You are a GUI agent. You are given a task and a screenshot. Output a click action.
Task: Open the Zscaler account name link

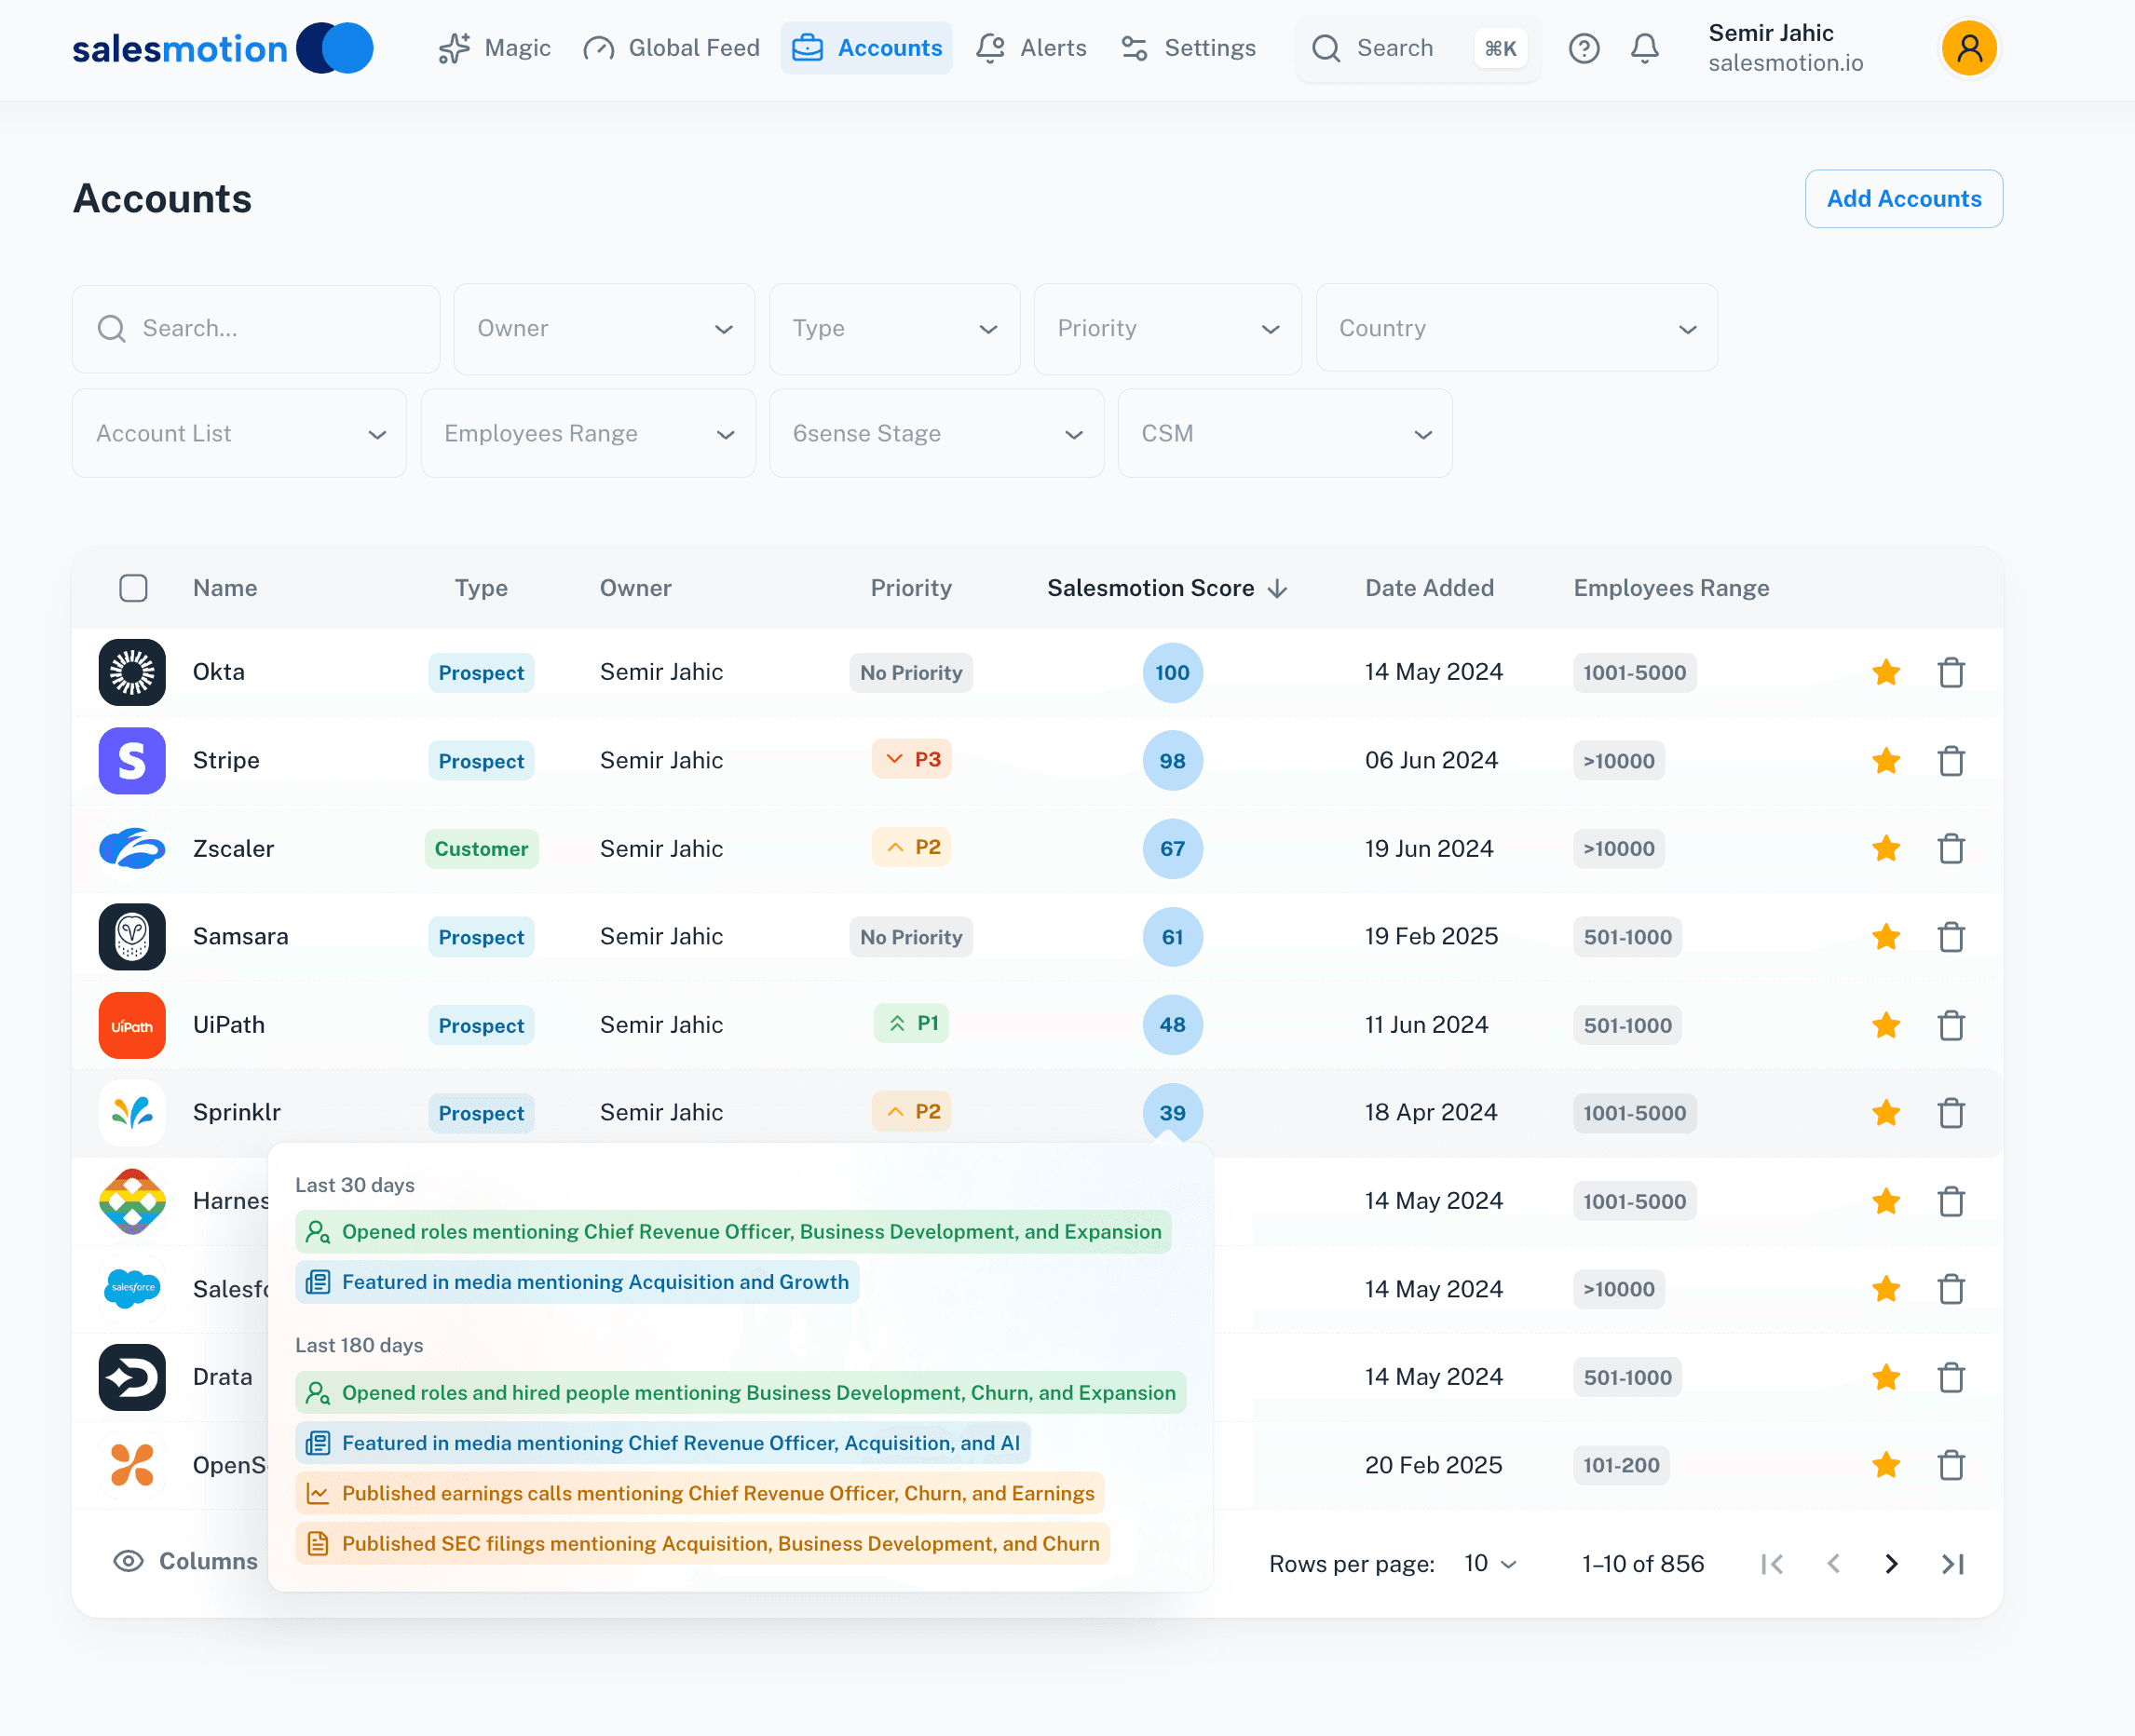point(233,848)
